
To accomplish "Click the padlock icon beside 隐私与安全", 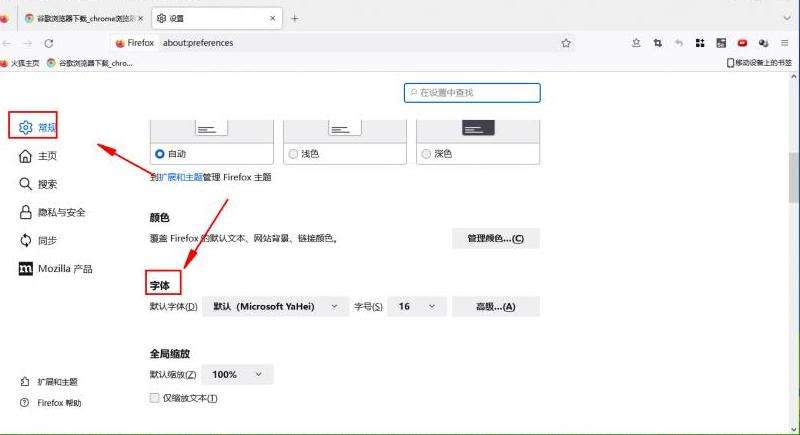I will 25,212.
